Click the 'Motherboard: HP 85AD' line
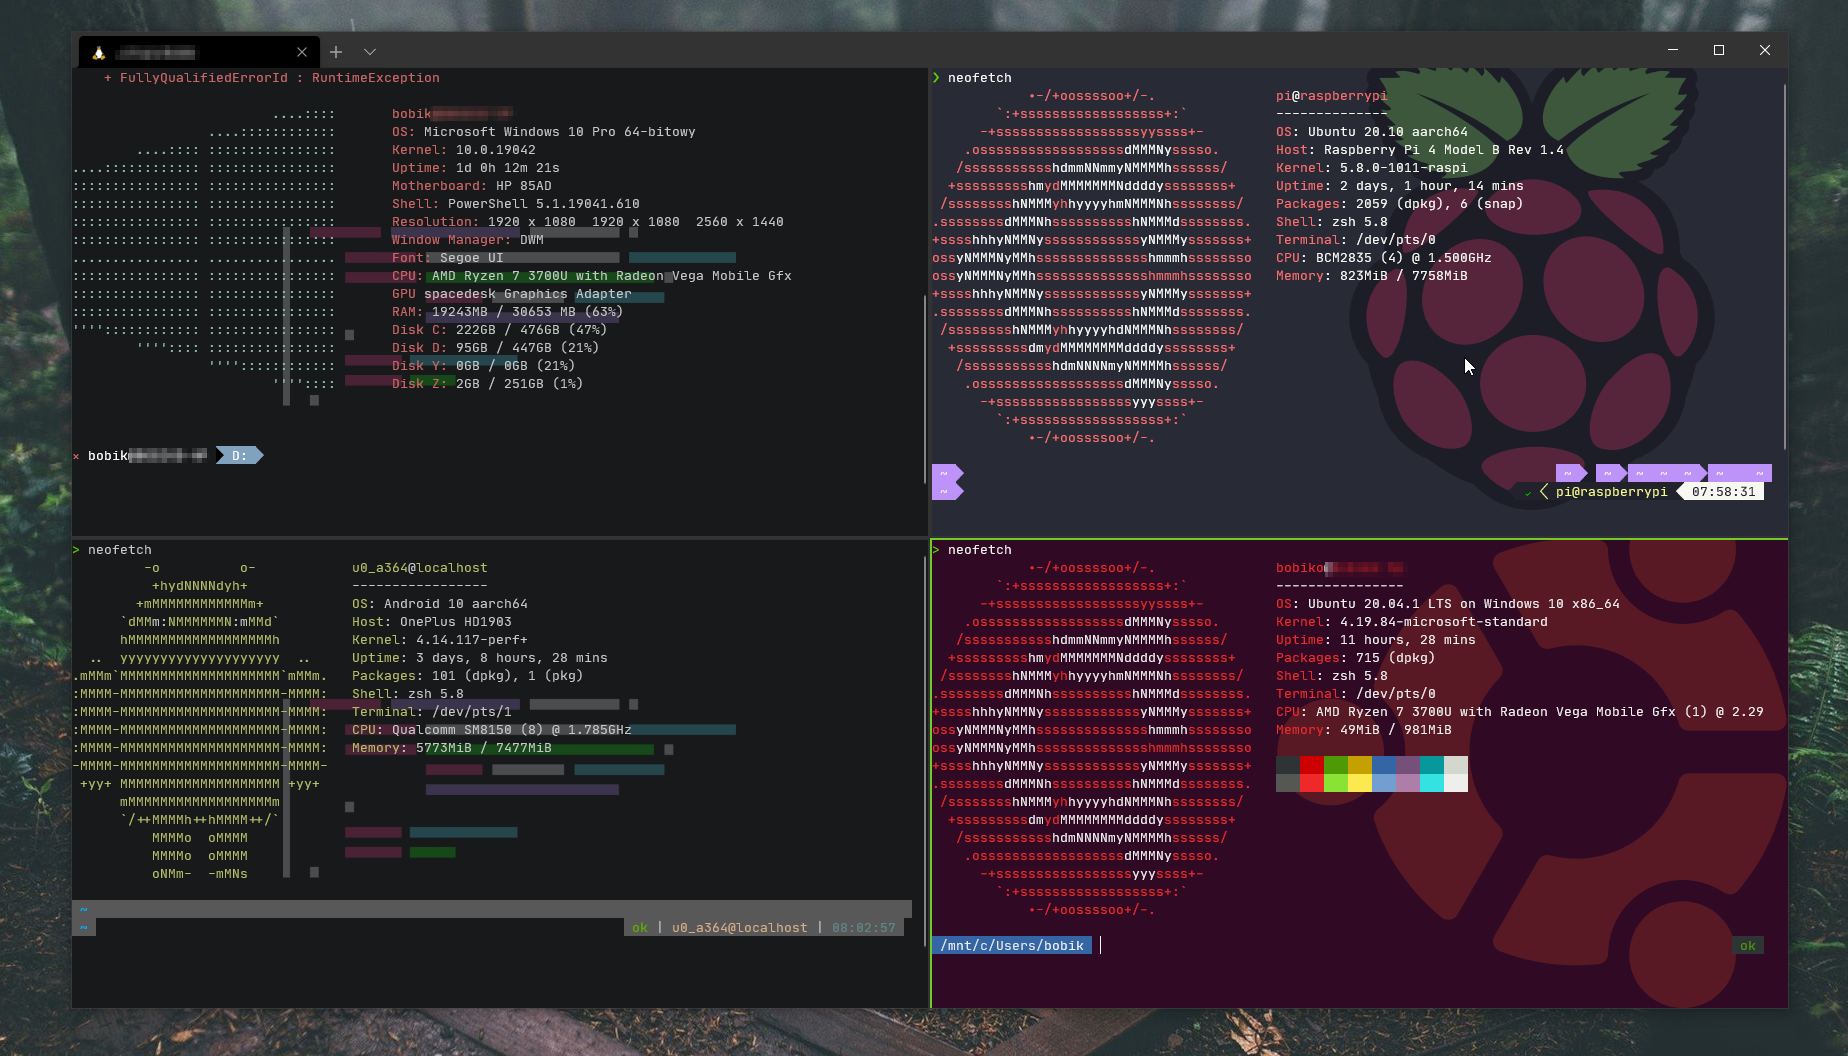1848x1056 pixels. coord(472,186)
